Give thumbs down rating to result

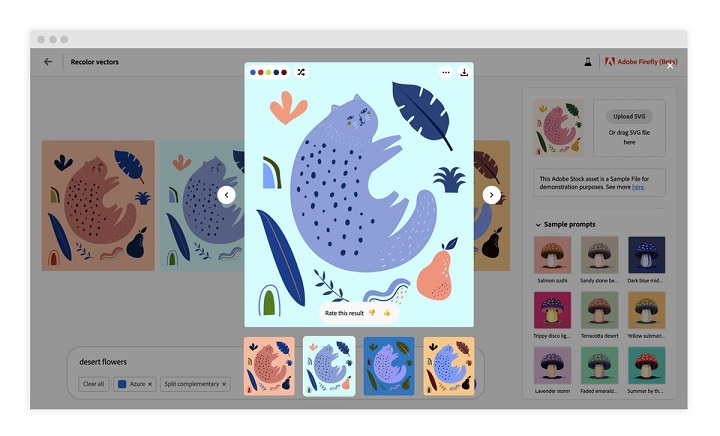point(372,313)
